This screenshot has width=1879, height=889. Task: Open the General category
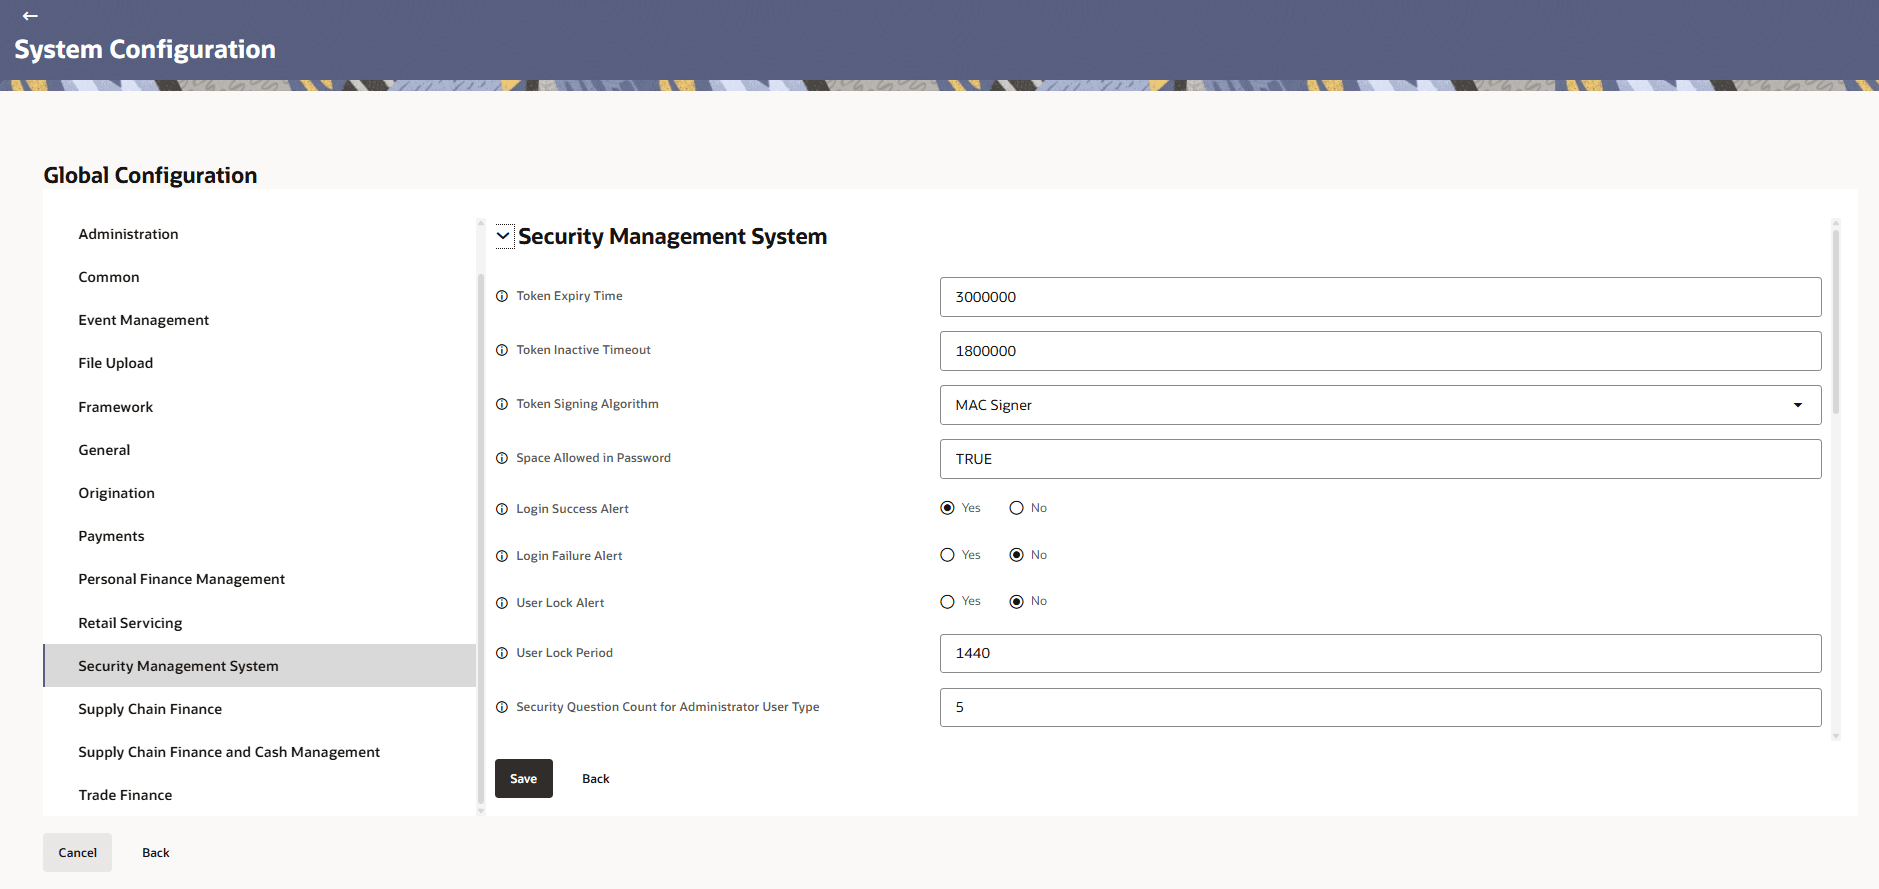tap(259, 450)
